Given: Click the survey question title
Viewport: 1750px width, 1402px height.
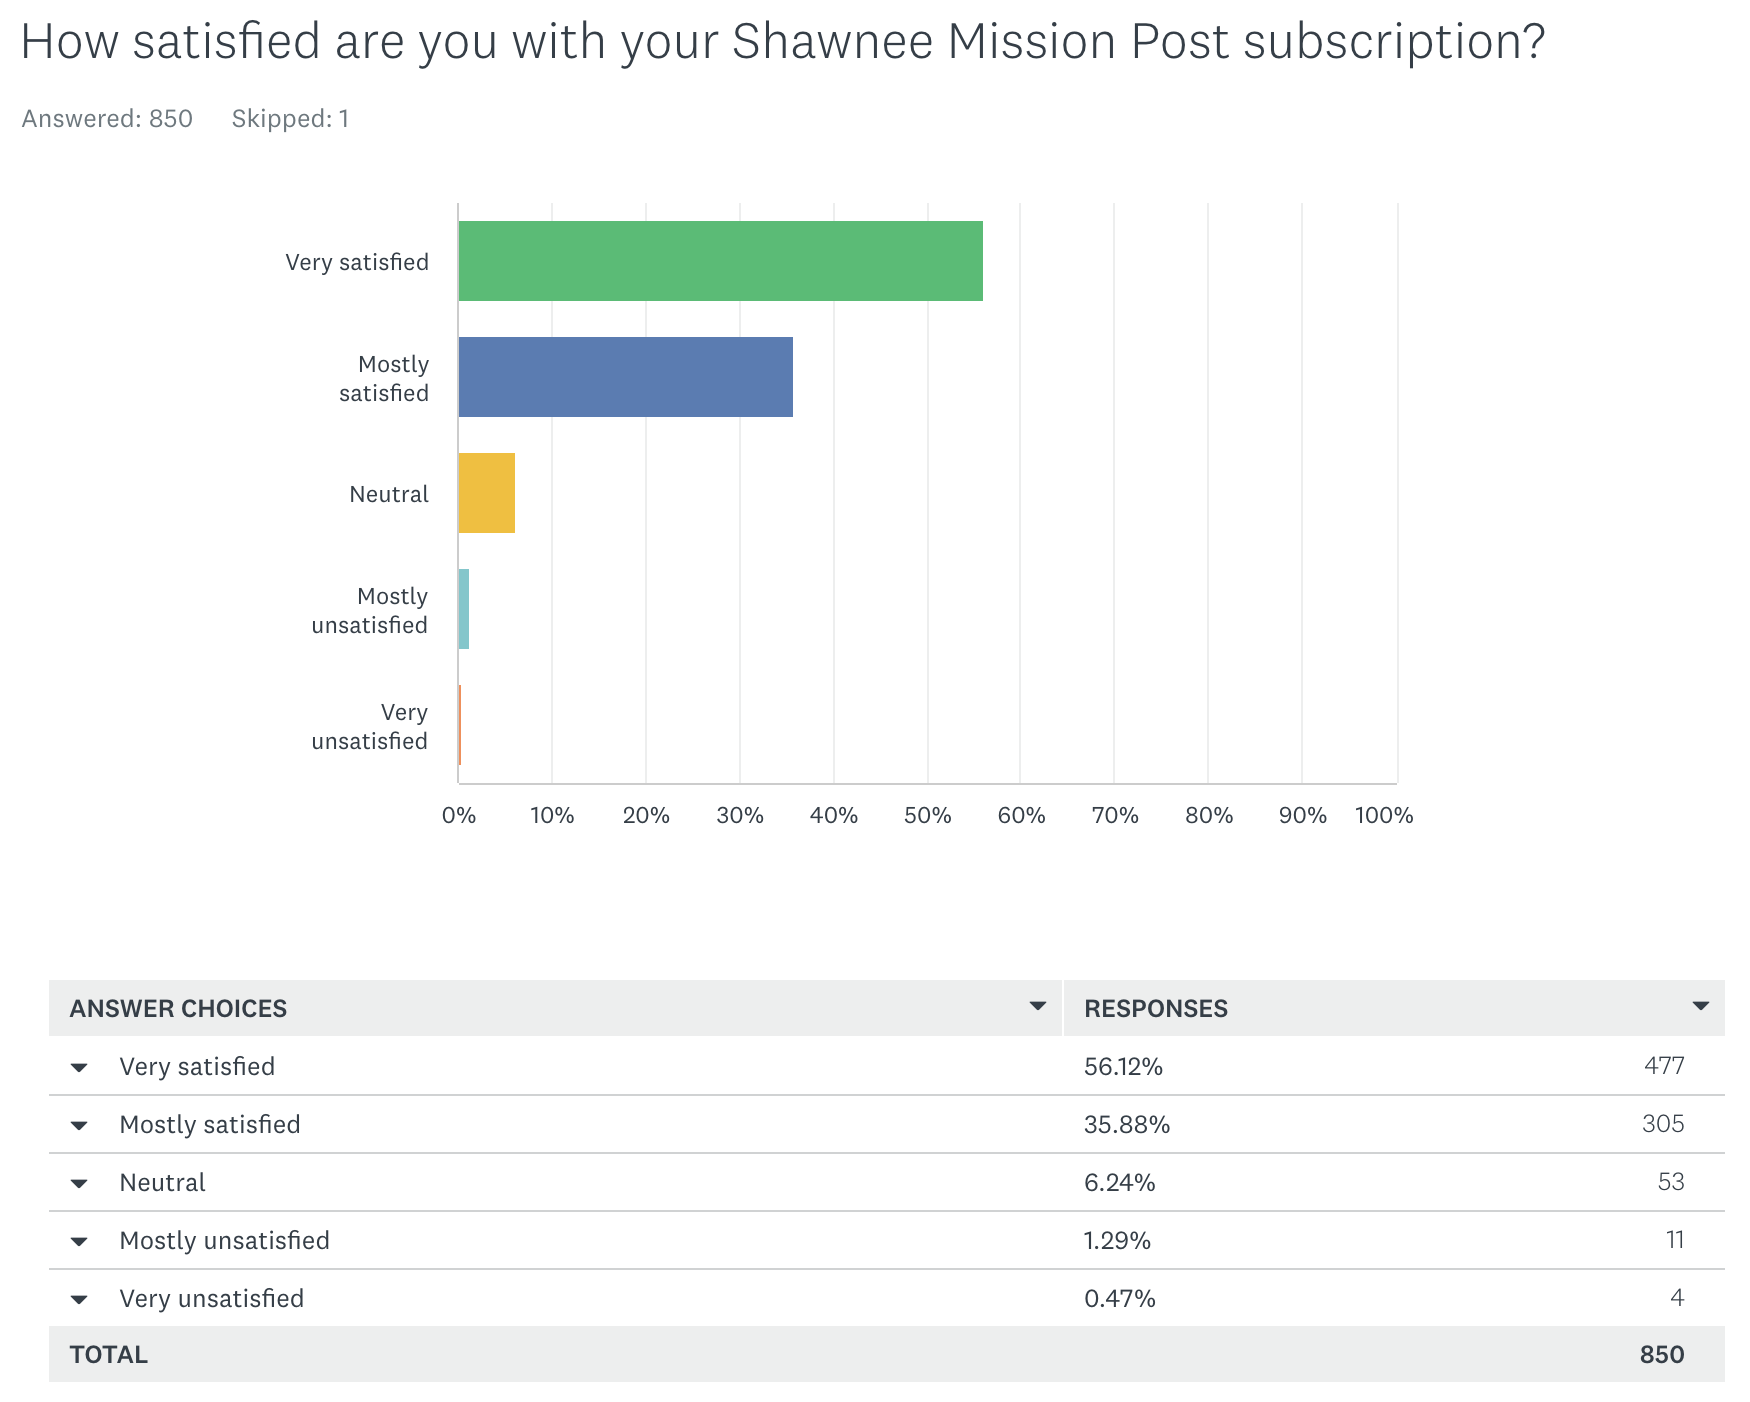Looking at the screenshot, I should pos(782,42).
